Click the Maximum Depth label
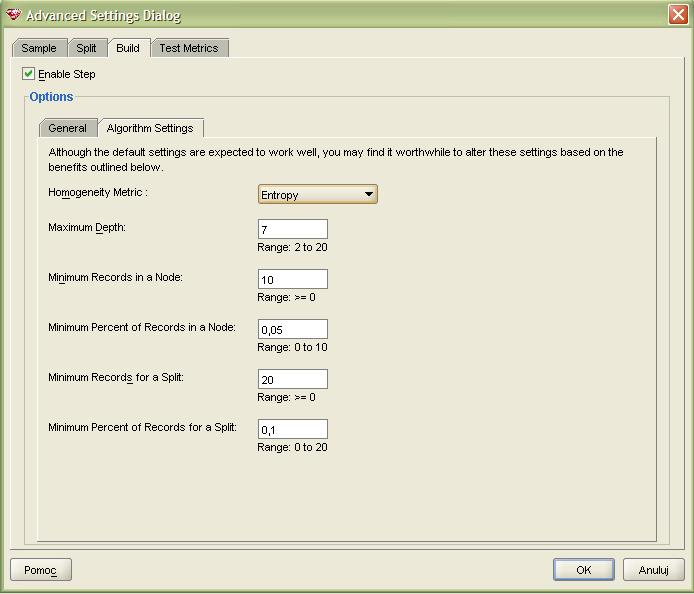The height and width of the screenshot is (594, 694). point(87,228)
